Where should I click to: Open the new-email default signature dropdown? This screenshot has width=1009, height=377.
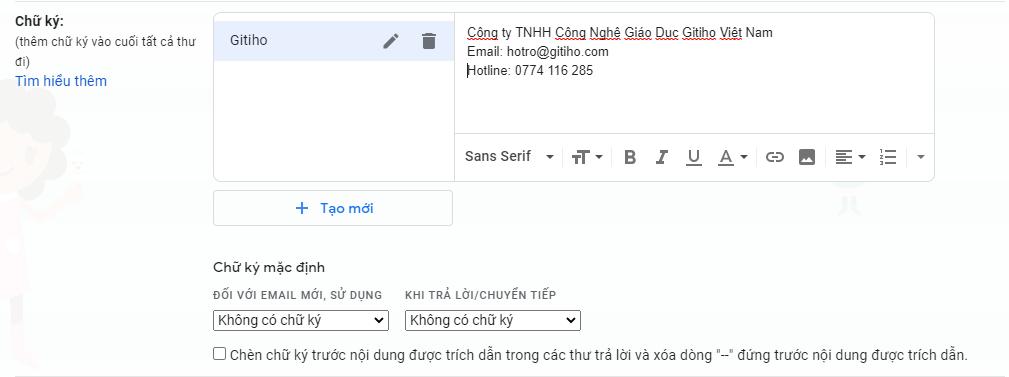click(301, 320)
